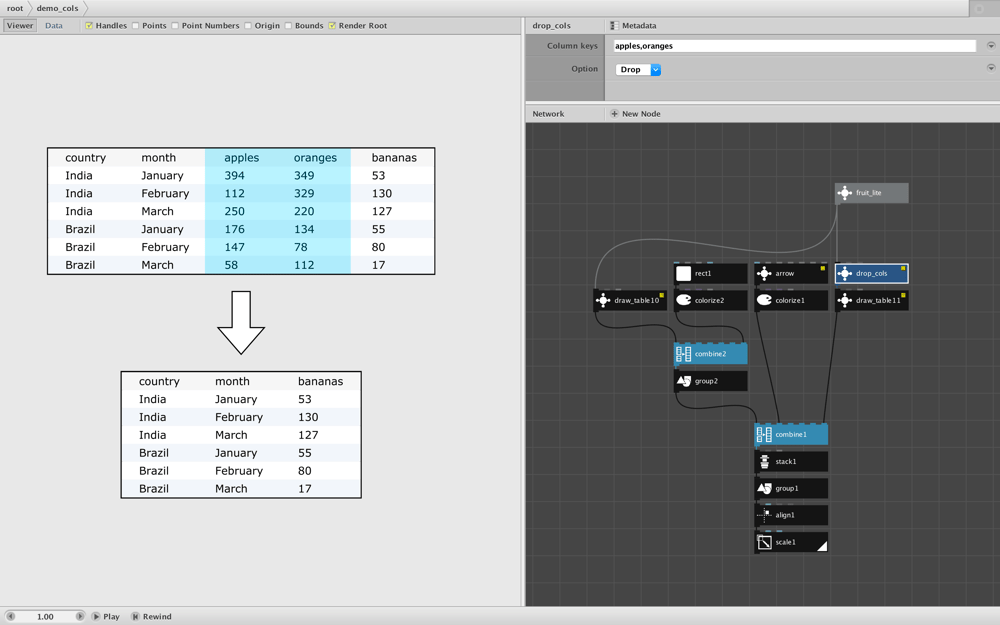
Task: Toggle the Render Root checkbox
Action: (332, 26)
